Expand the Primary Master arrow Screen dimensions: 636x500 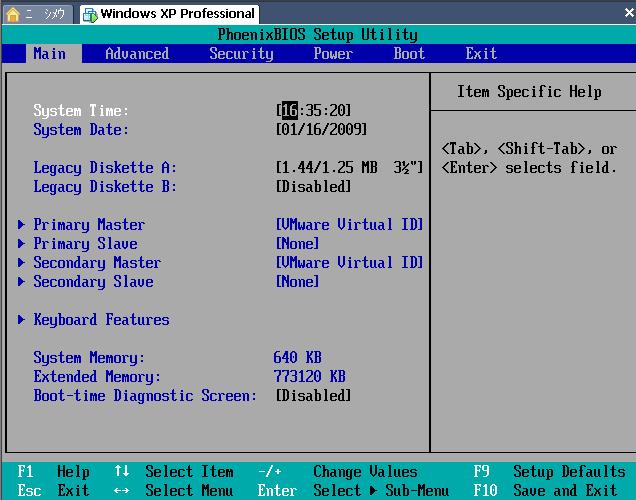21,224
